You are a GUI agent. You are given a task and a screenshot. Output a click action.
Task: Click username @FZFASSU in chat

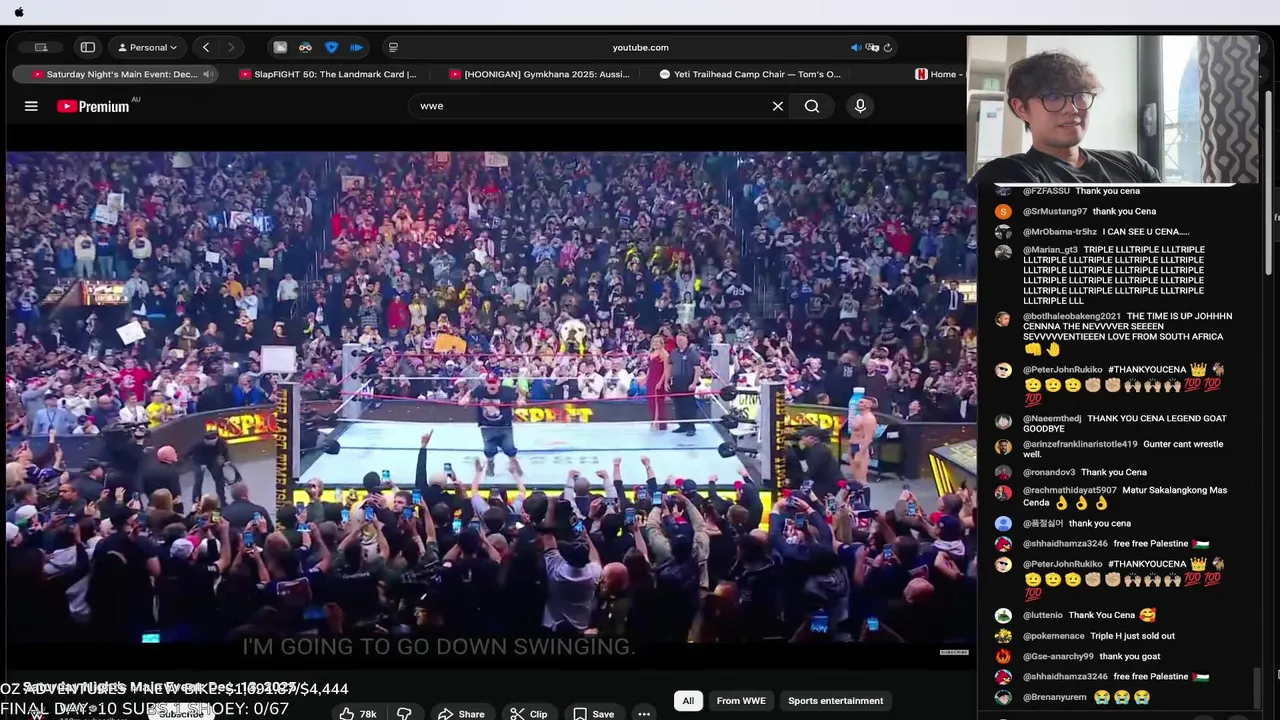click(1046, 191)
